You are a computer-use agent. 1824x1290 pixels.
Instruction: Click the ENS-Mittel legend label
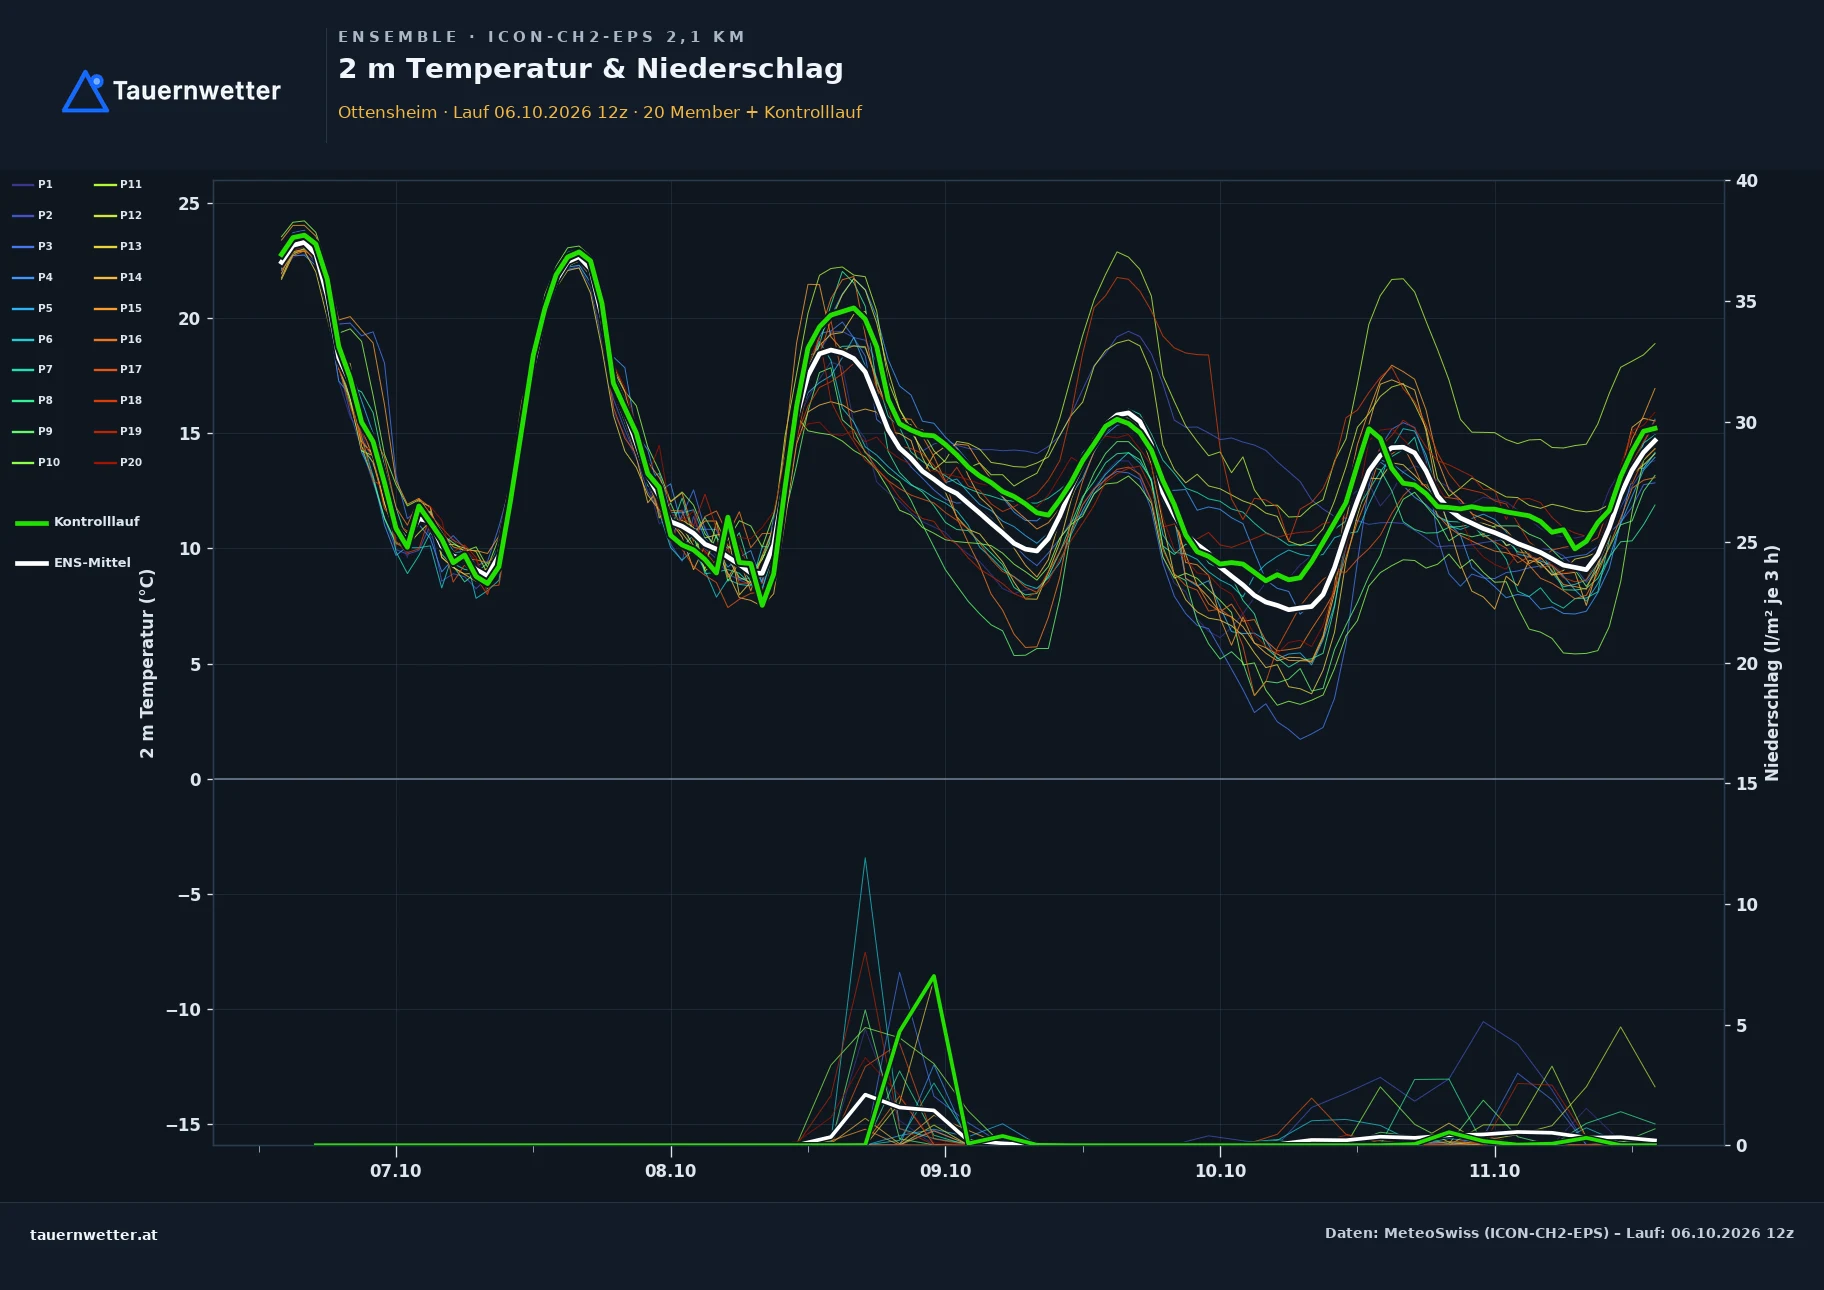point(92,563)
